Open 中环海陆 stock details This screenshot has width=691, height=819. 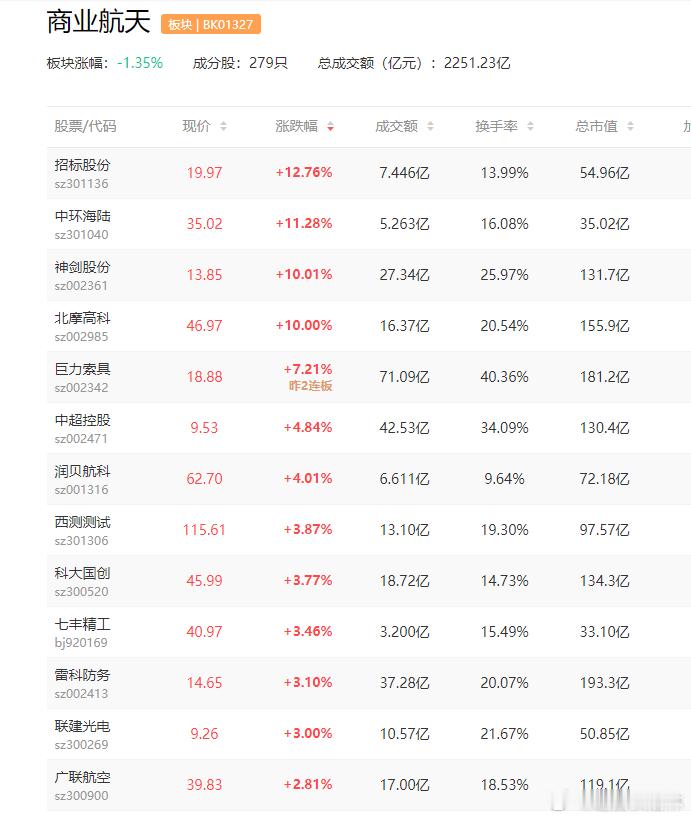[x=82, y=216]
